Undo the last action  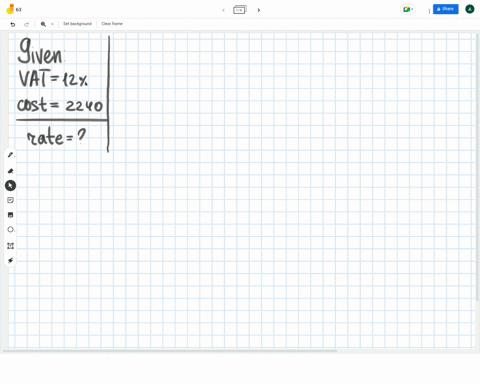point(13,24)
